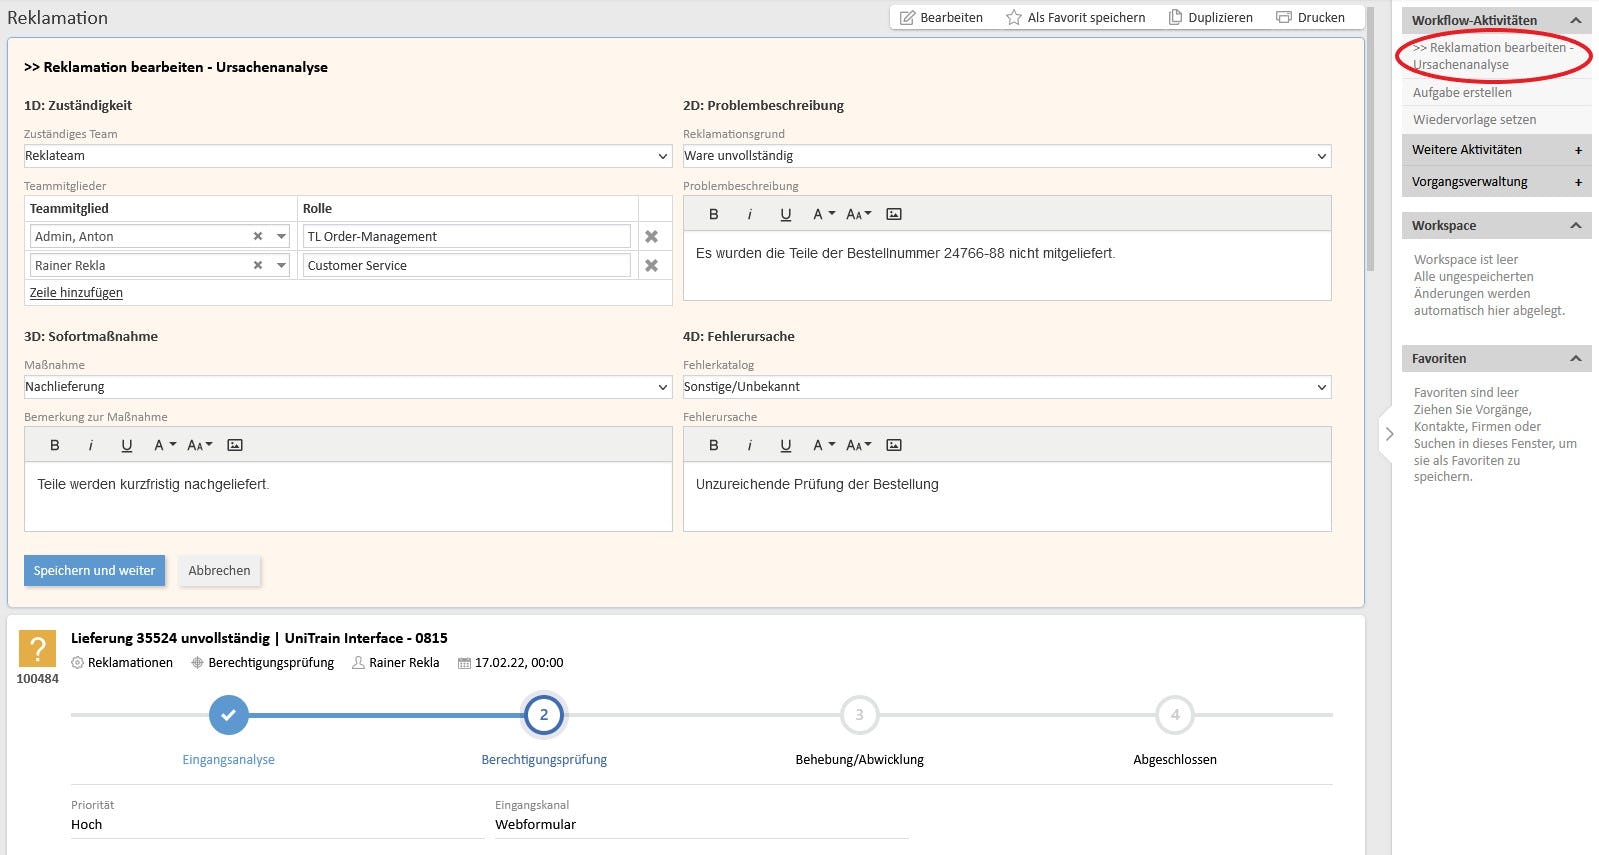Screen dimensions: 1599x855
Task: Toggle underline in Bemerkung zur Maßnahme editor
Action: [x=127, y=445]
